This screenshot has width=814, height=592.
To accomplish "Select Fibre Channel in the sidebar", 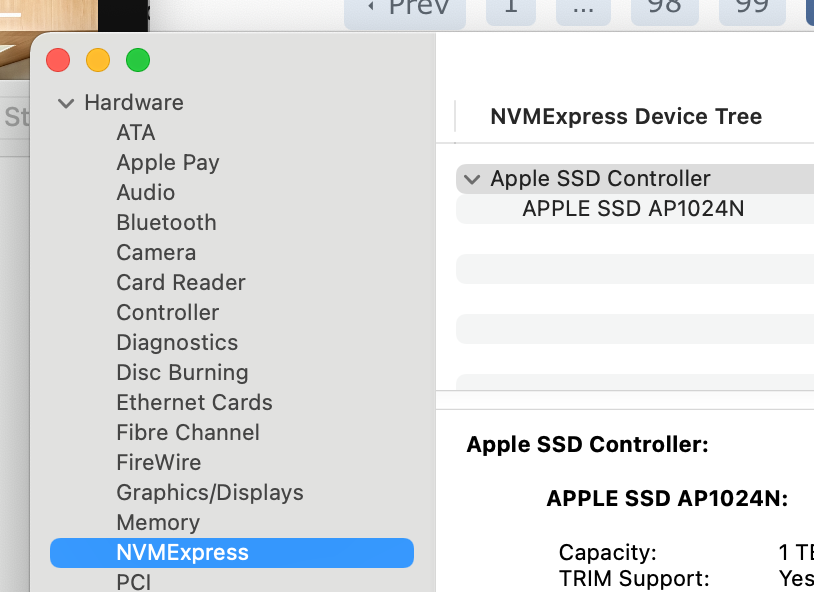I will pos(188,433).
